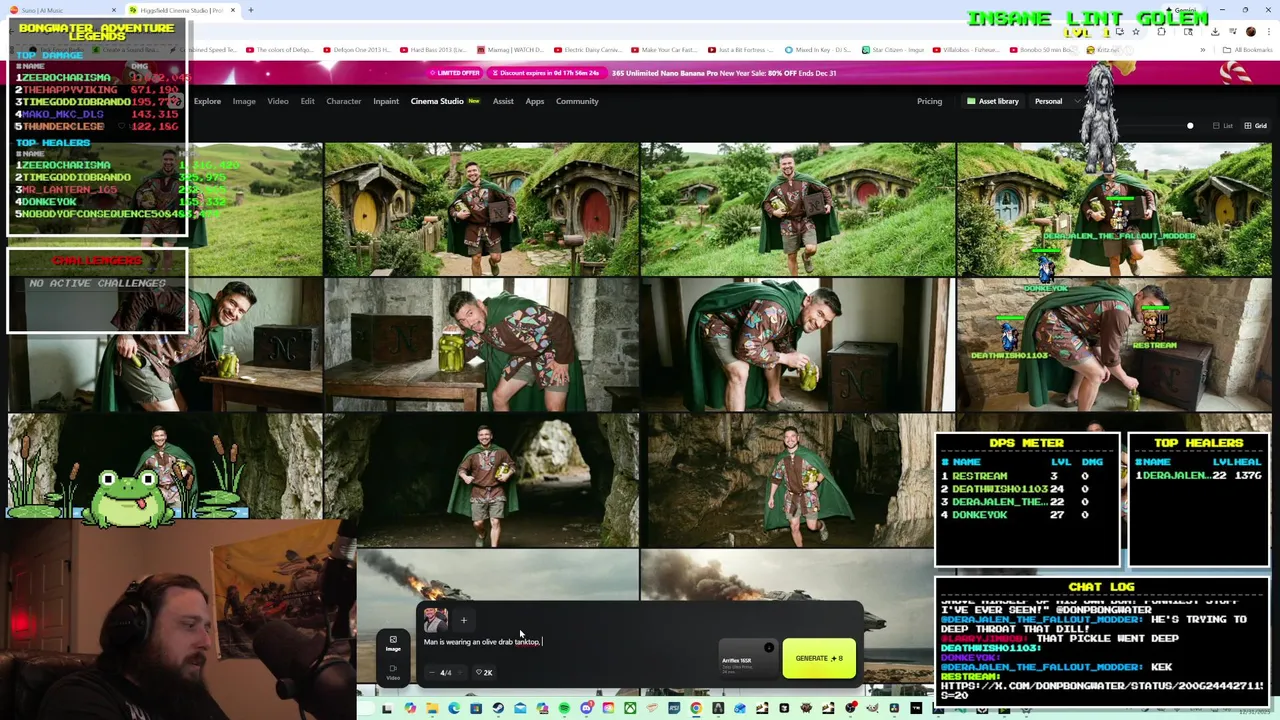The width and height of the screenshot is (1280, 720).
Task: Open Chrome from taskbar
Action: 696,708
